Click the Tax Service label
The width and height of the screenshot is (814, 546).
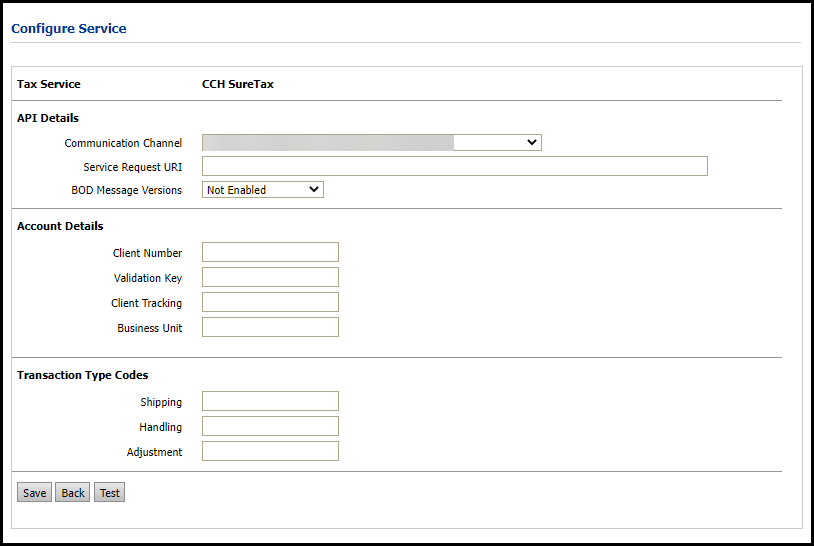(49, 84)
